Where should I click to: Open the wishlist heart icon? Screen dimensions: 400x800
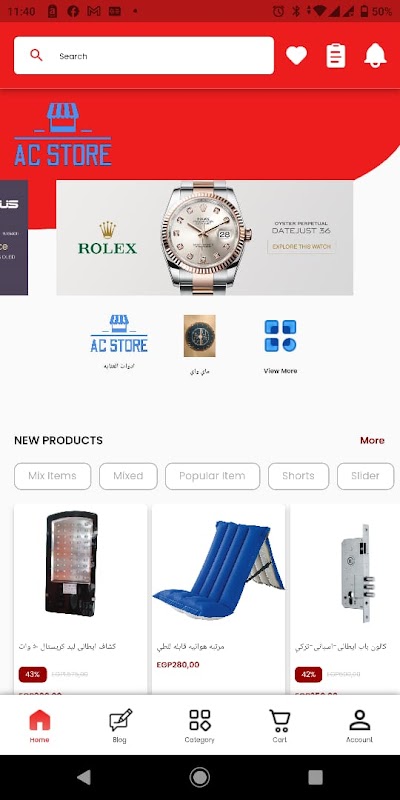point(296,56)
